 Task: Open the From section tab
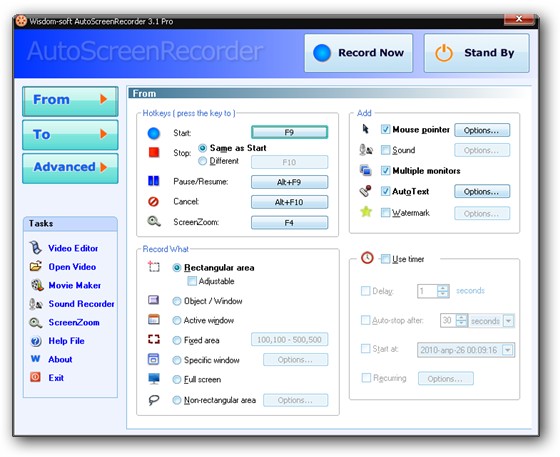[x=70, y=101]
